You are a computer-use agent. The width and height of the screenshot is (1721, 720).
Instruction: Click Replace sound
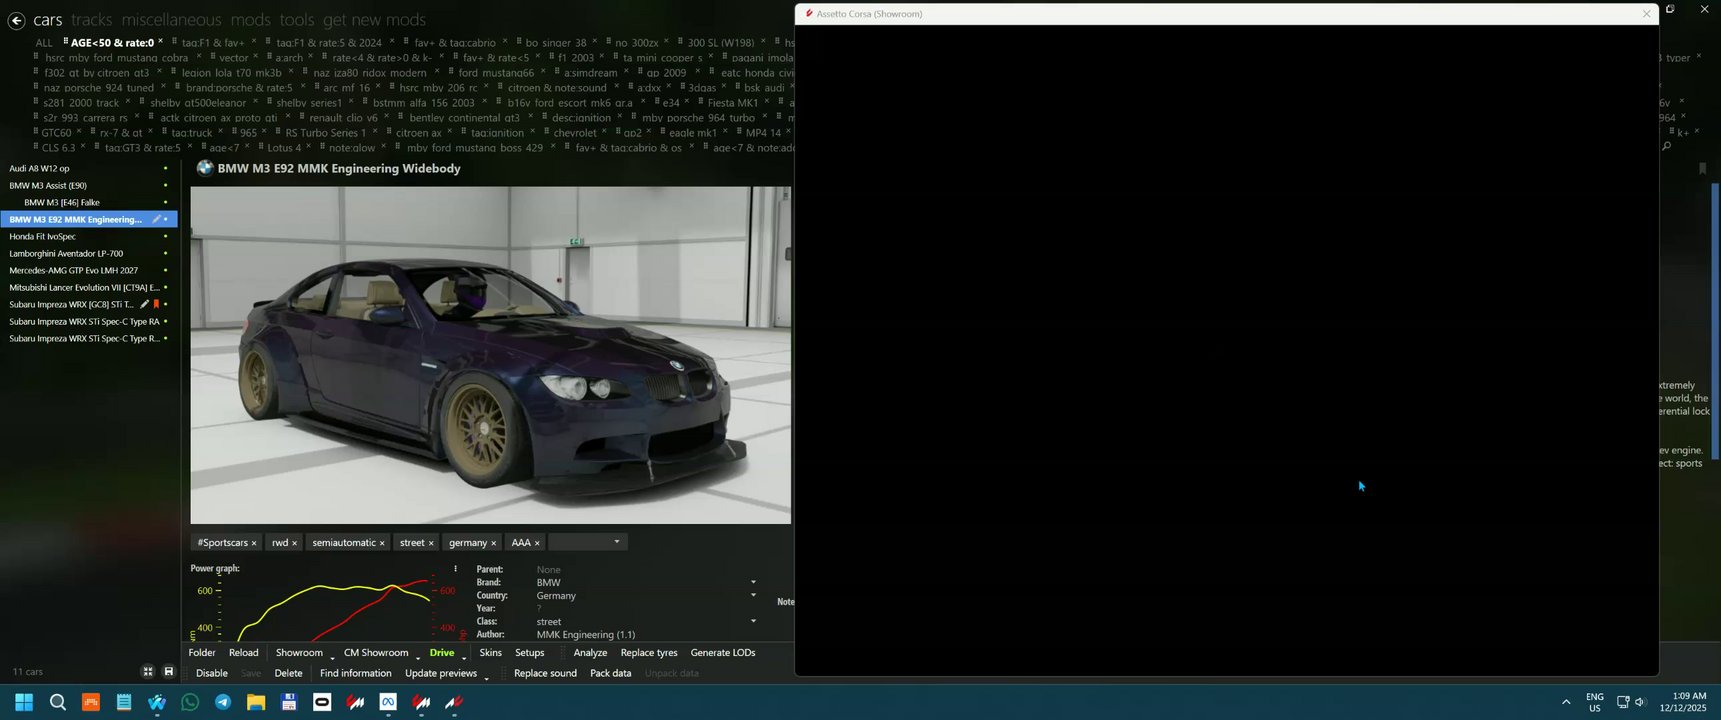point(545,673)
